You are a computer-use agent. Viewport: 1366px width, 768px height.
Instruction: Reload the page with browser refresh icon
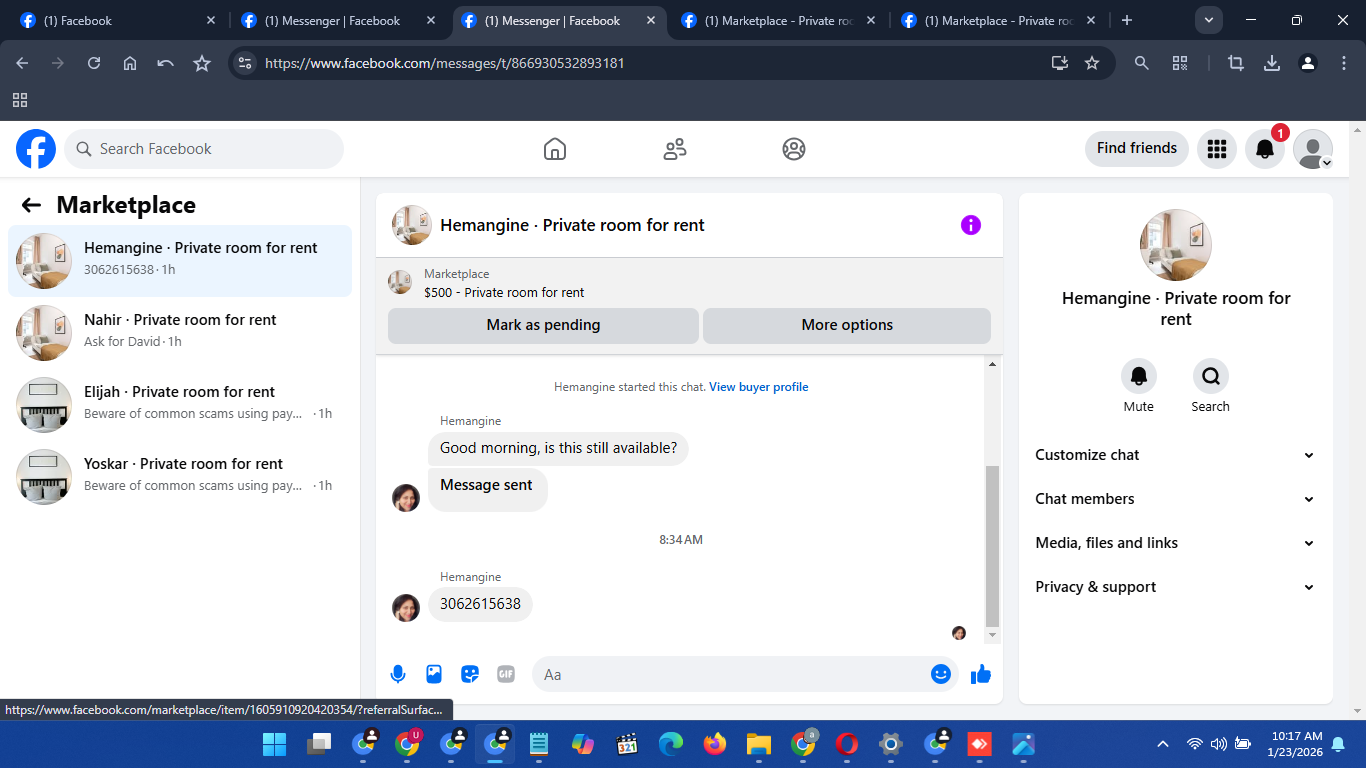click(x=94, y=63)
